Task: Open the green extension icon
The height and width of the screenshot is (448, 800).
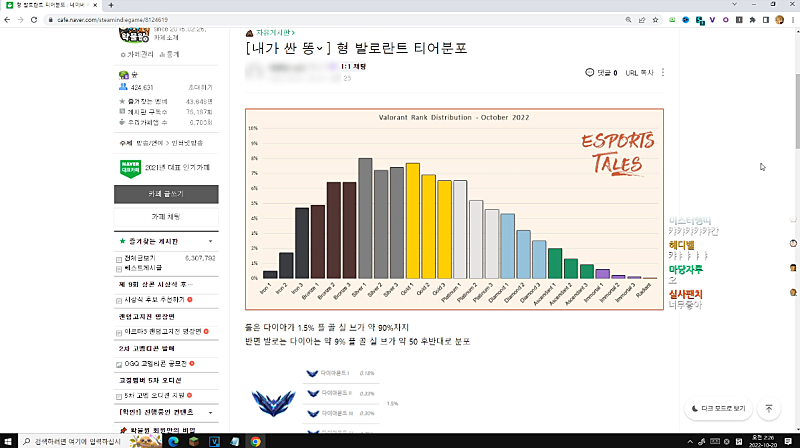Action: pos(672,20)
